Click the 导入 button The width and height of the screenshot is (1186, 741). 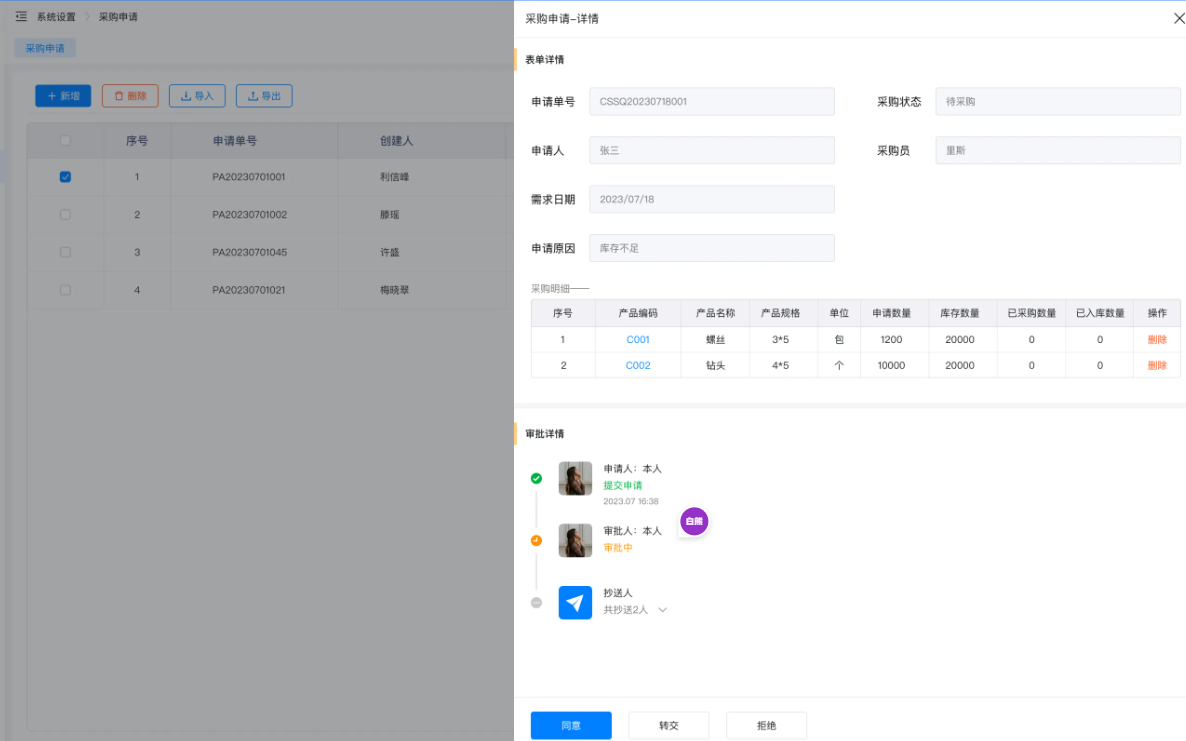[x=197, y=96]
